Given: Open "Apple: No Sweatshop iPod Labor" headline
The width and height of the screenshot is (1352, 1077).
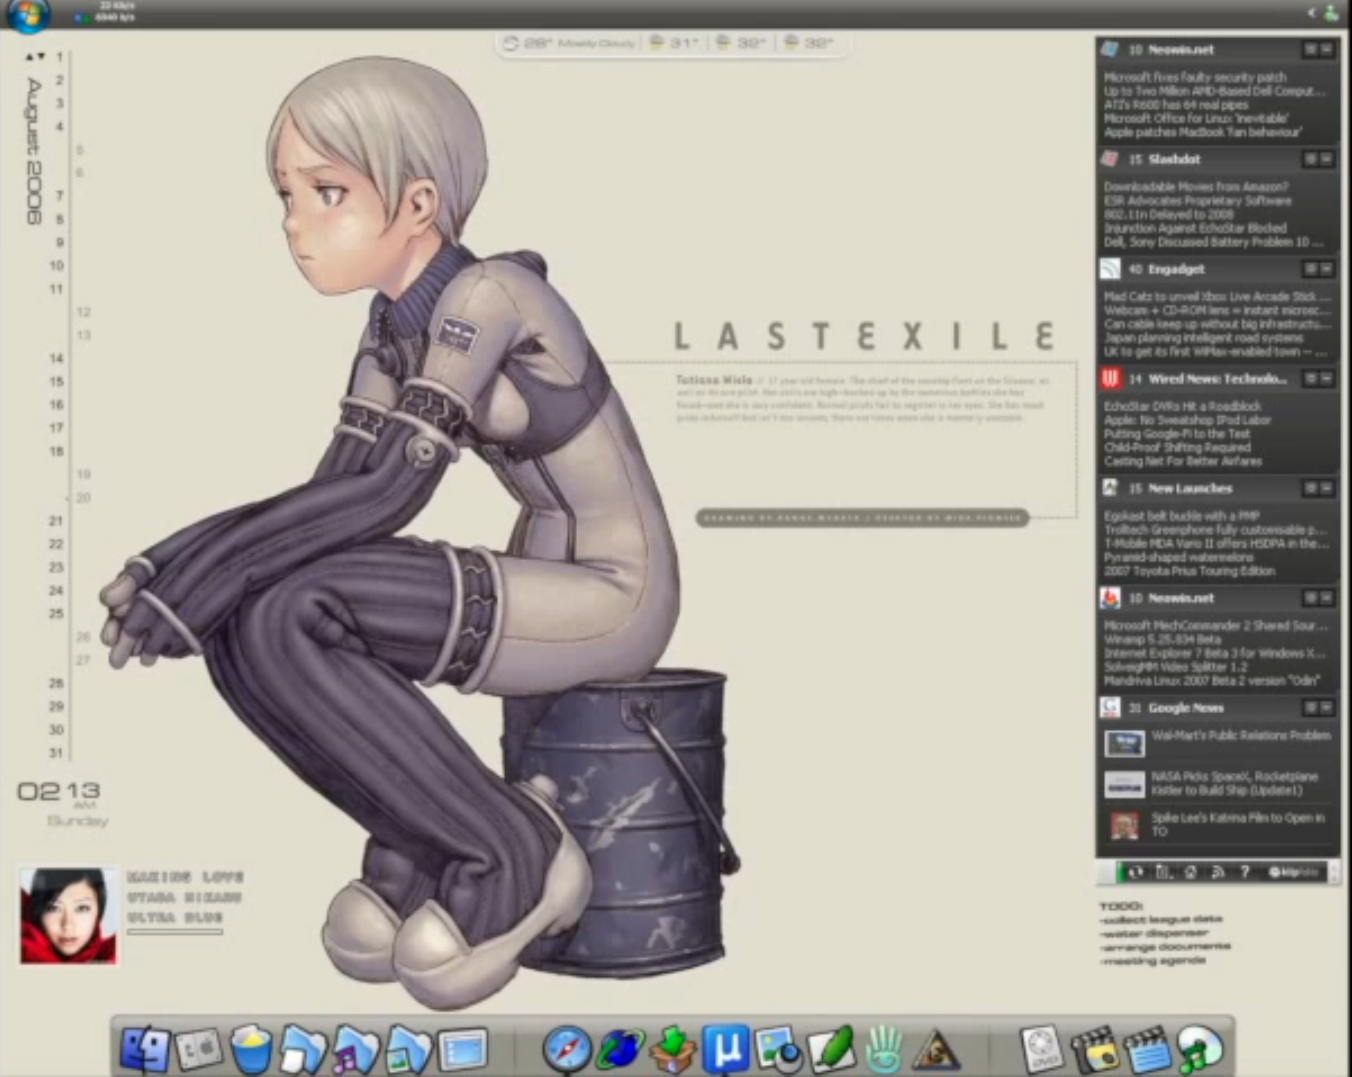Looking at the screenshot, I should (1187, 420).
